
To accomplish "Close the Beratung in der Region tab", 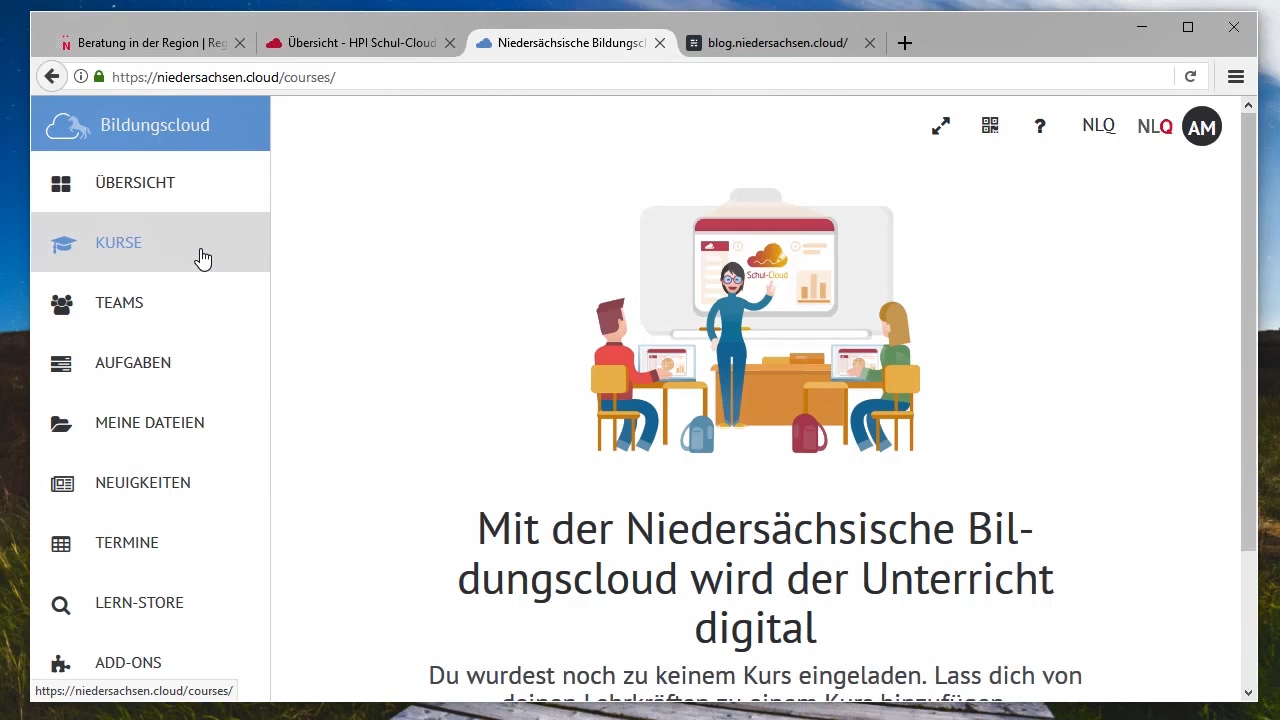I will point(240,43).
